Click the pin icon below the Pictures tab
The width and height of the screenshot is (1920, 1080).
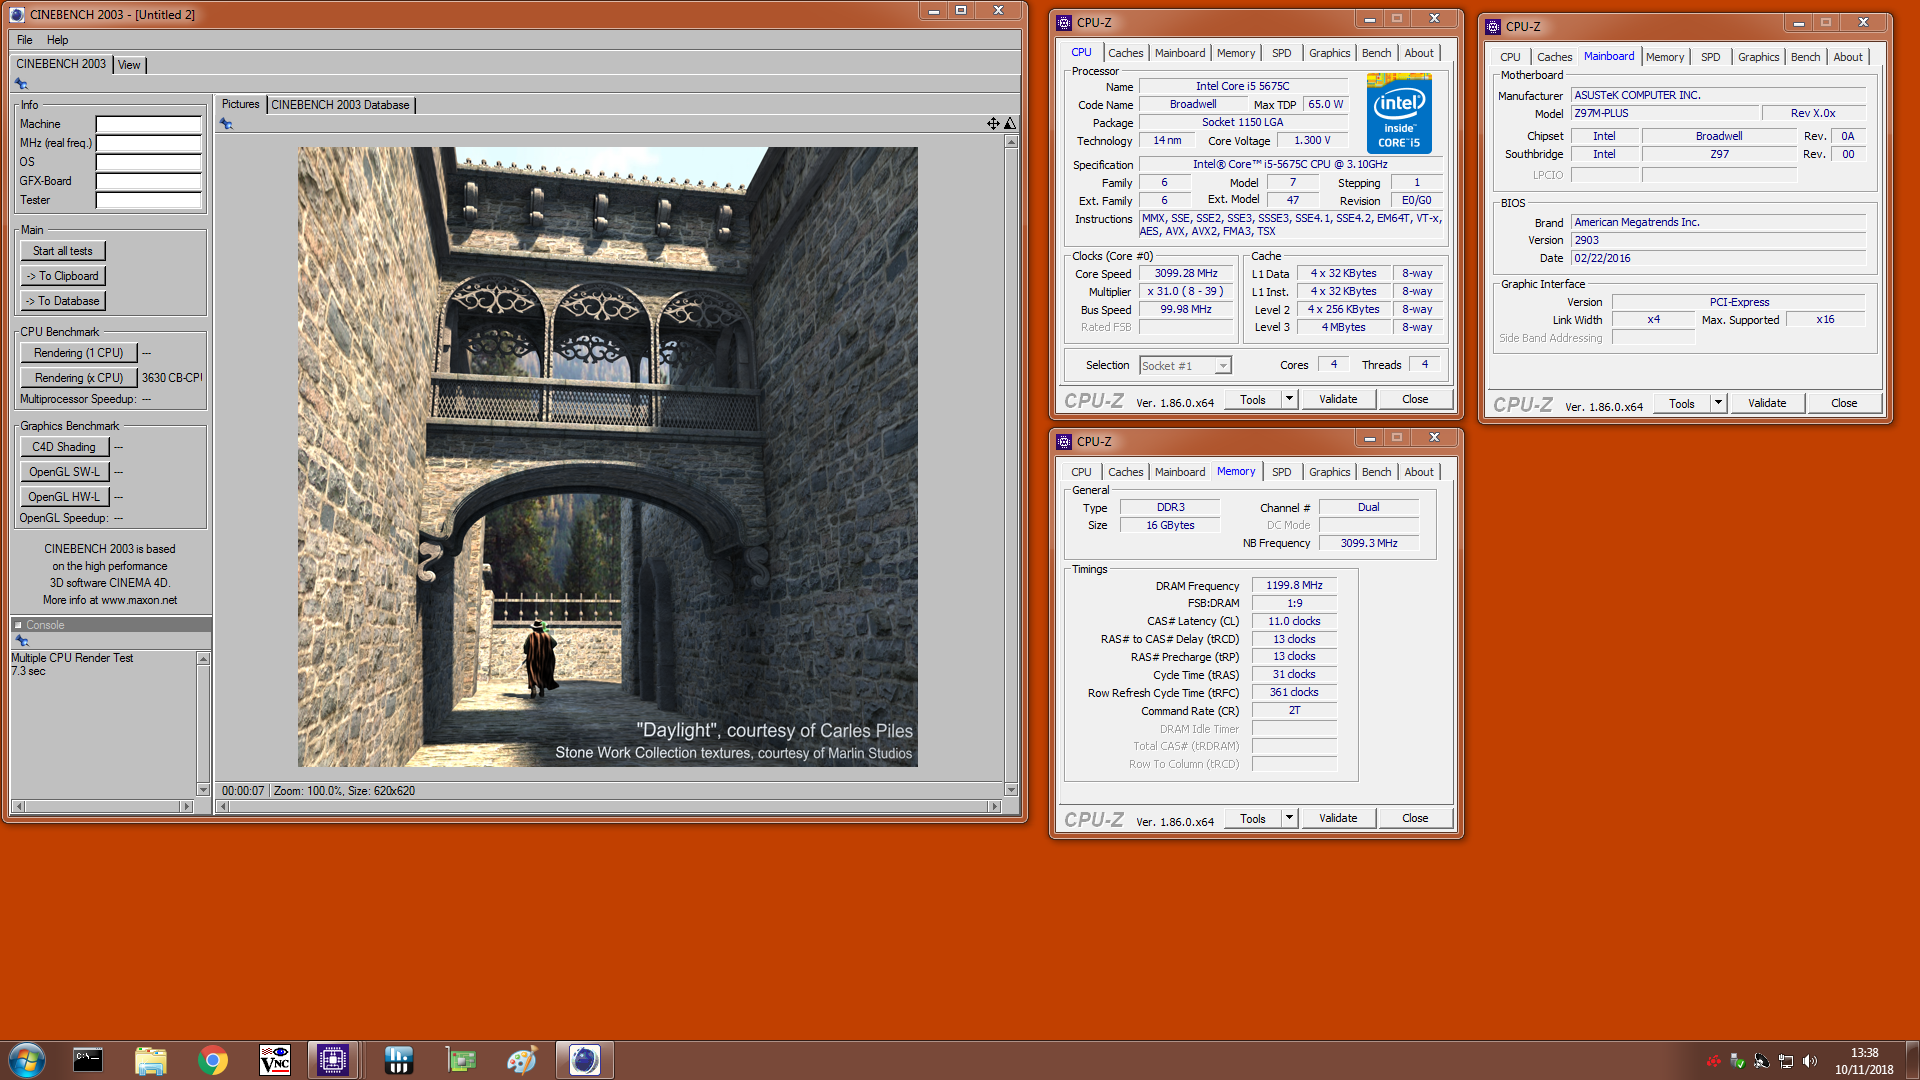[227, 124]
